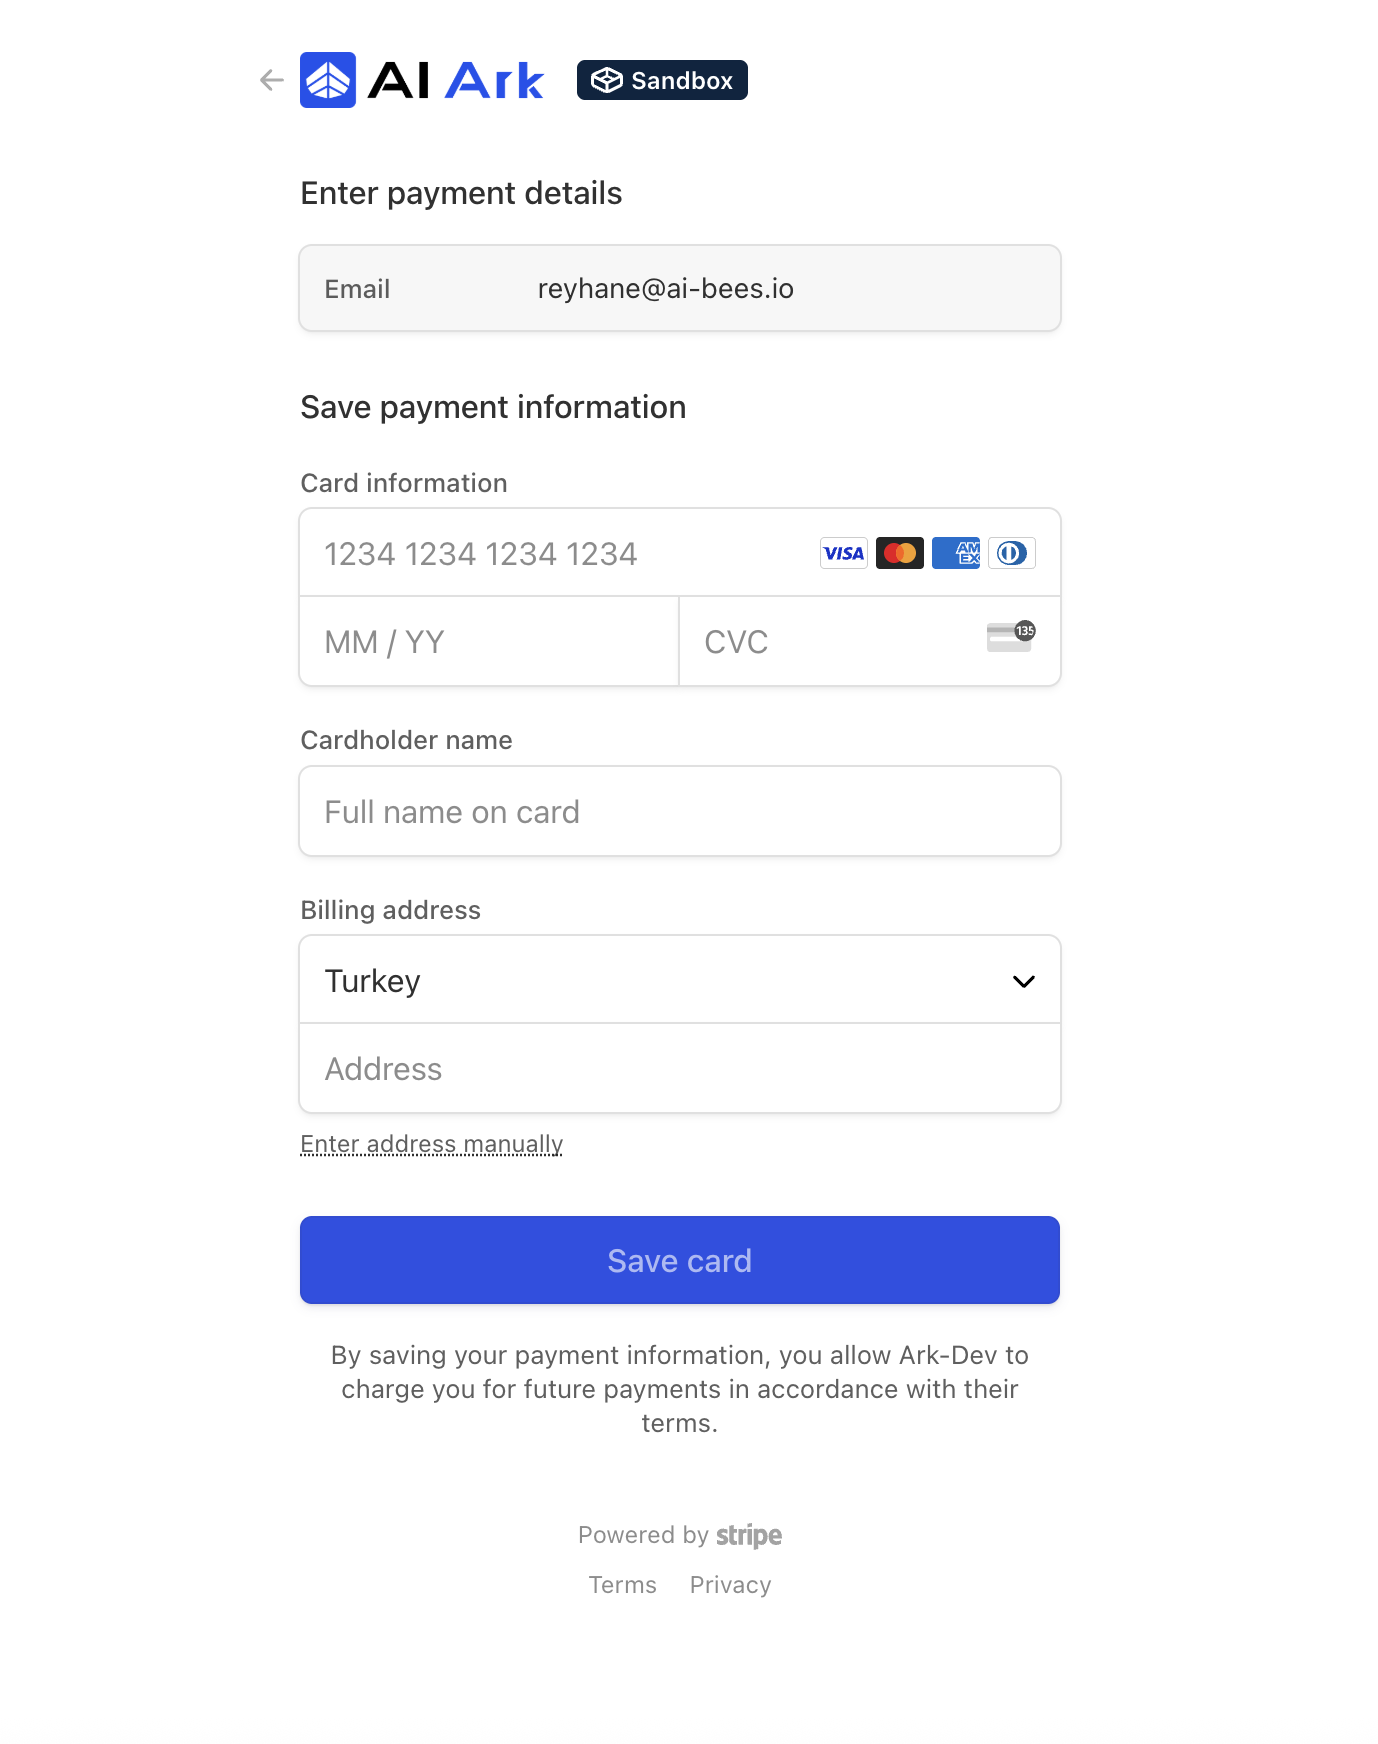Click the Powered by Stripe link
Screen dimensions: 1378x1744
(680, 1535)
